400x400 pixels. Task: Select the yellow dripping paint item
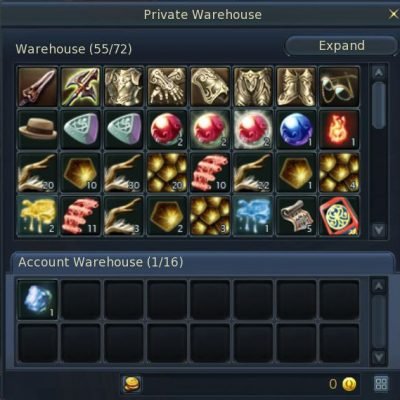coord(37,216)
